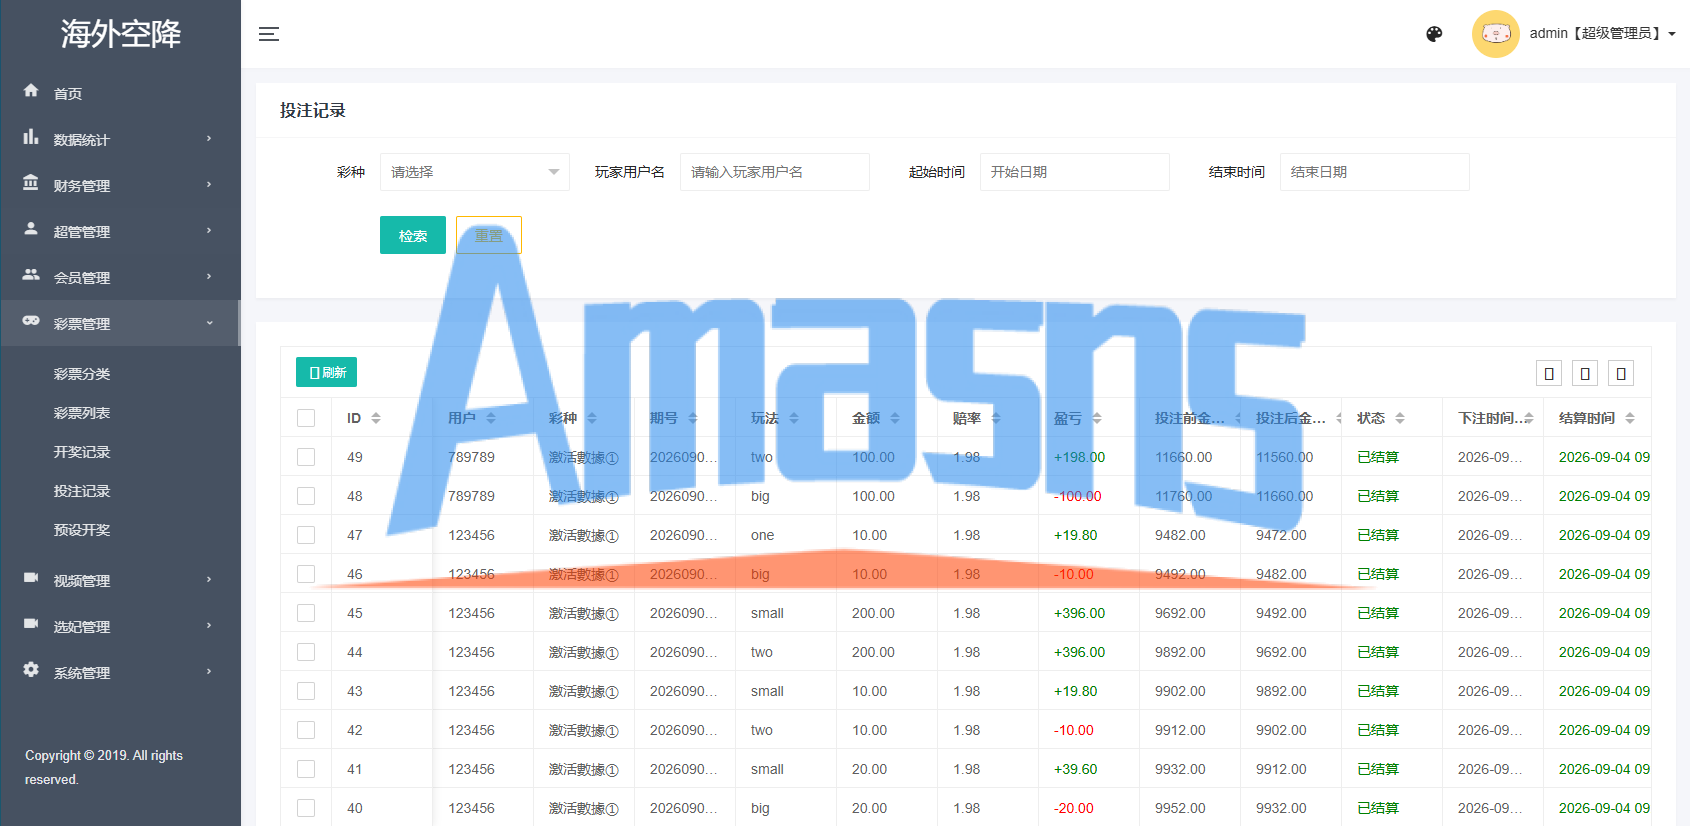
Task: Click the gear icon for 系统管理
Action: tap(31, 670)
